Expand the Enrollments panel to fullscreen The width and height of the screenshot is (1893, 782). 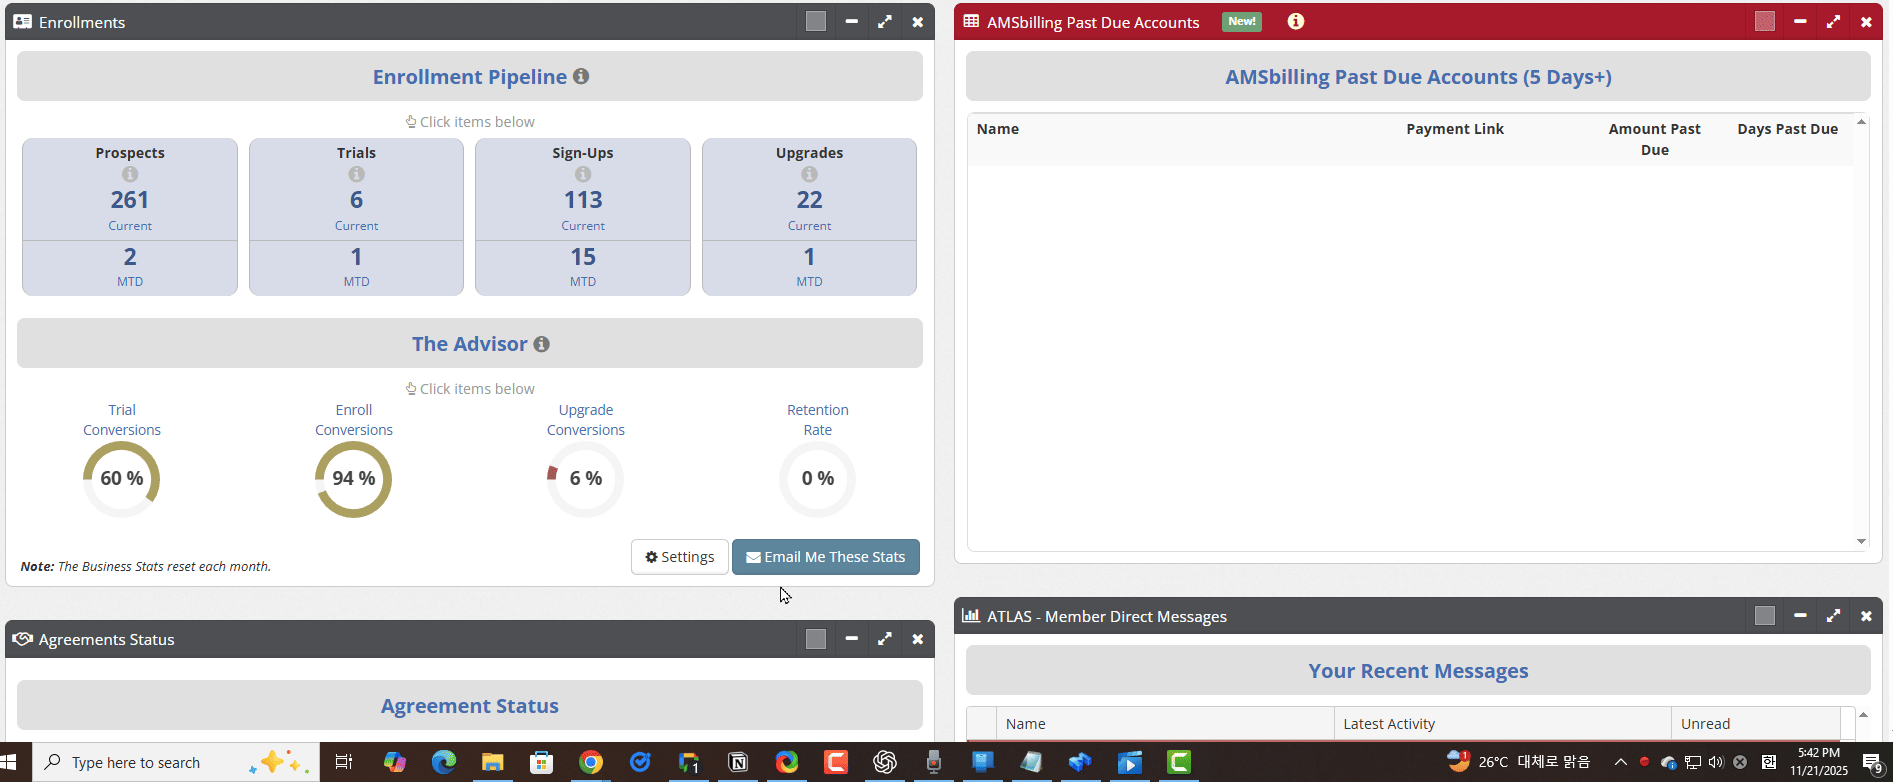(885, 22)
